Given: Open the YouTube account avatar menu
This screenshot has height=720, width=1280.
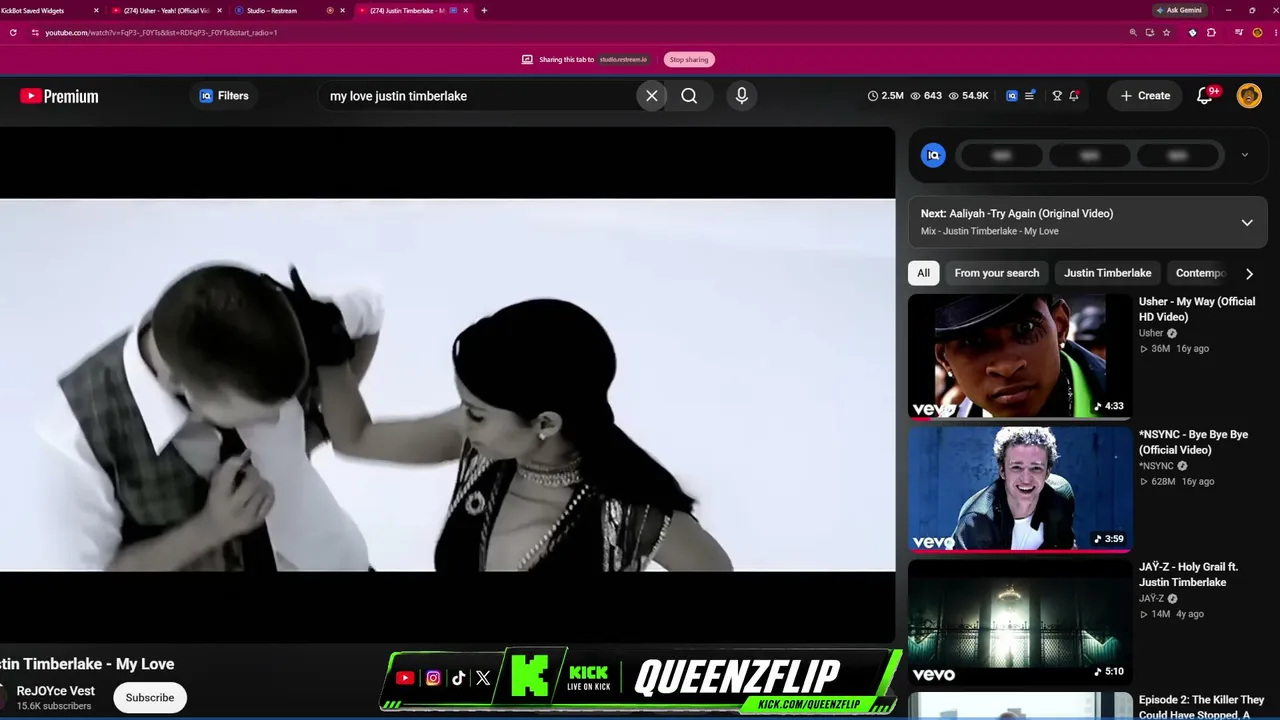Looking at the screenshot, I should 1249,96.
